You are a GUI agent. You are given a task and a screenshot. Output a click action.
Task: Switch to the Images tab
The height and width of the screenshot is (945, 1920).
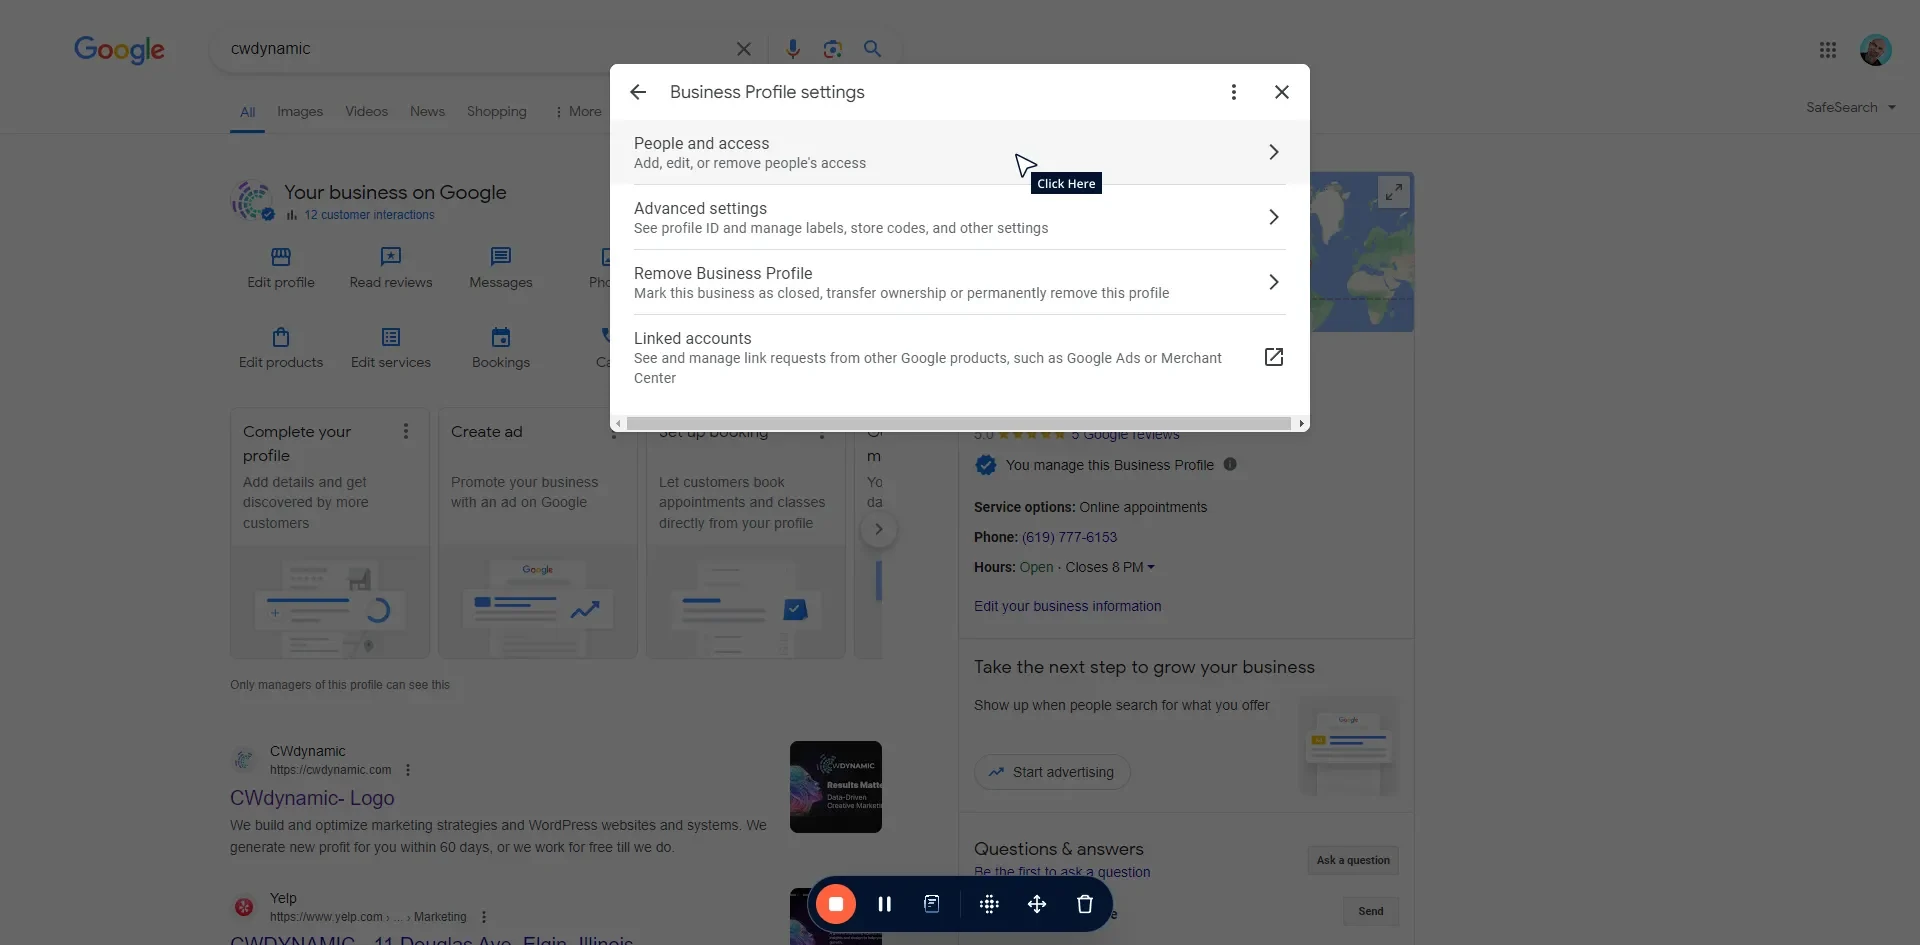pyautogui.click(x=300, y=111)
